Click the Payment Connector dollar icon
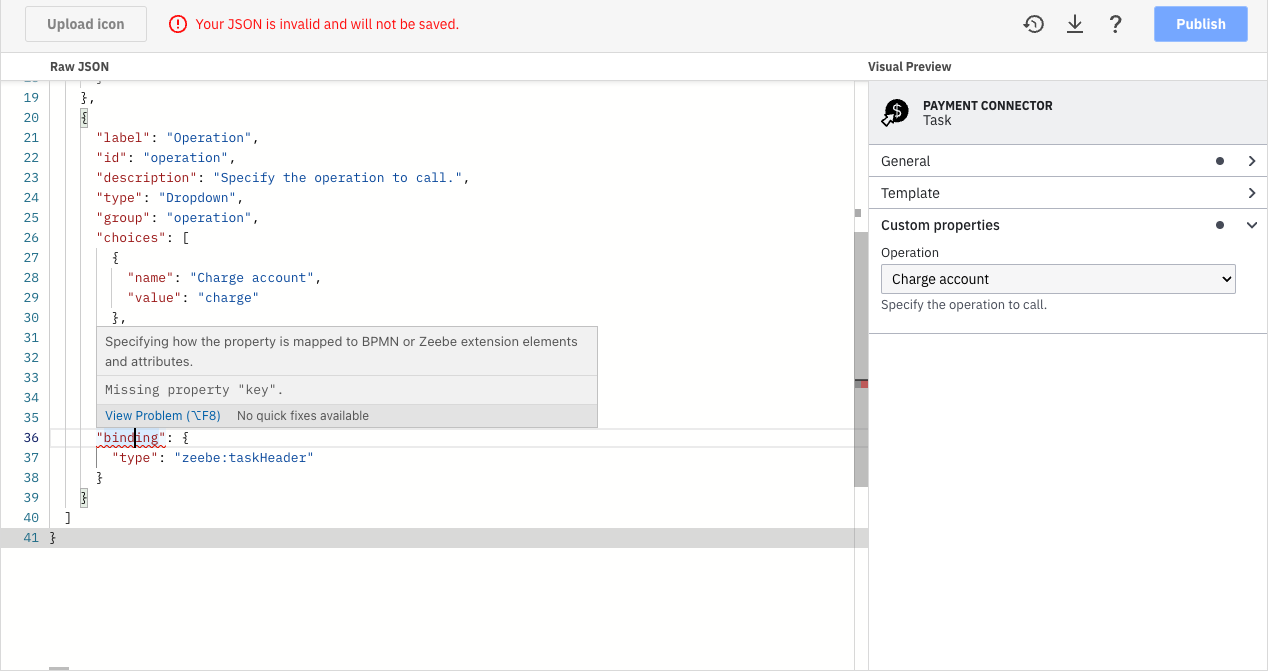The width and height of the screenshot is (1268, 671). click(x=894, y=112)
